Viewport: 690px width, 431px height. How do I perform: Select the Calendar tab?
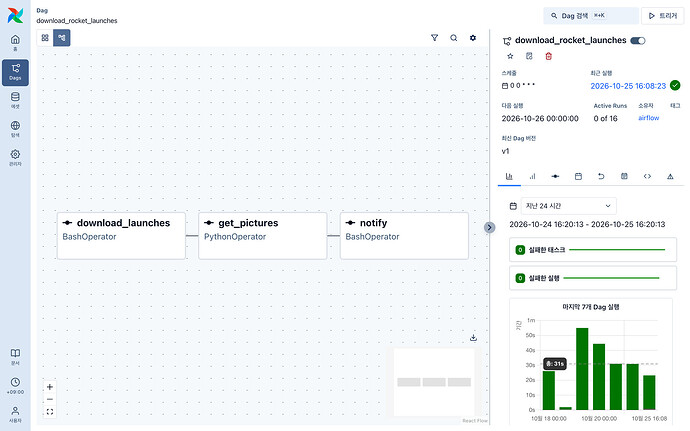point(578,177)
